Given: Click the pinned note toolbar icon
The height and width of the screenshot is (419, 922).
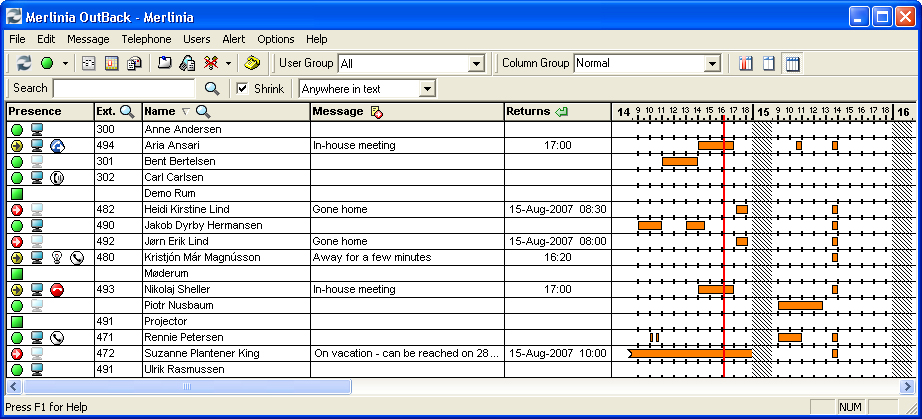Looking at the screenshot, I should [x=165, y=63].
